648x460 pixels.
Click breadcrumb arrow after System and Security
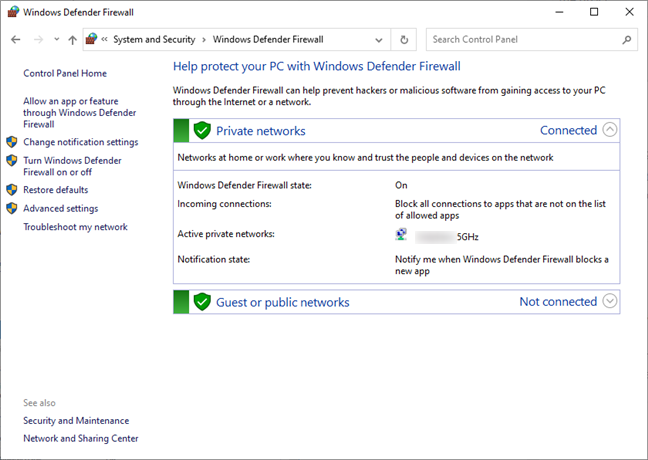204,40
